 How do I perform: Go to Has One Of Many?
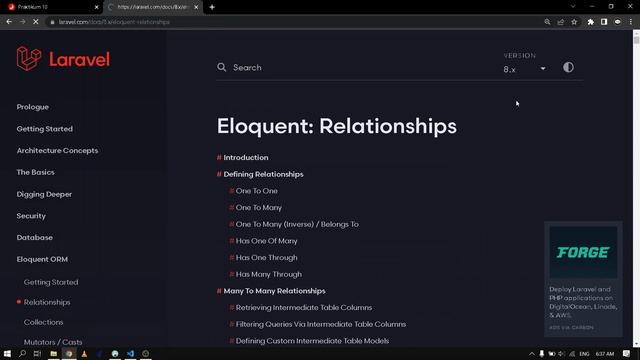coord(266,241)
